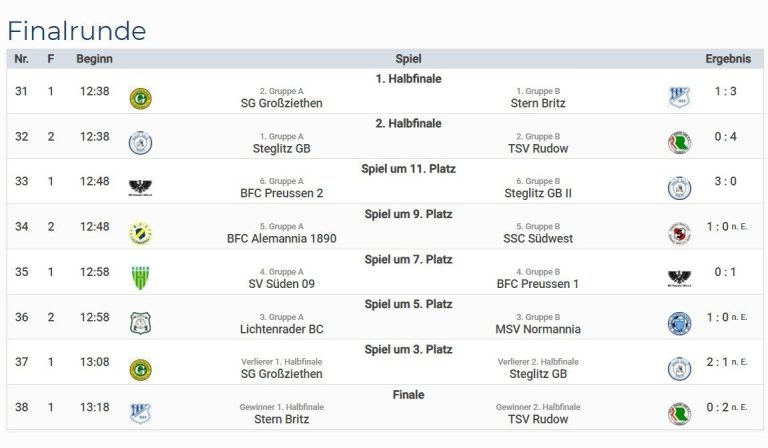Select the Beginn column header
The width and height of the screenshot is (768, 448).
95,59
